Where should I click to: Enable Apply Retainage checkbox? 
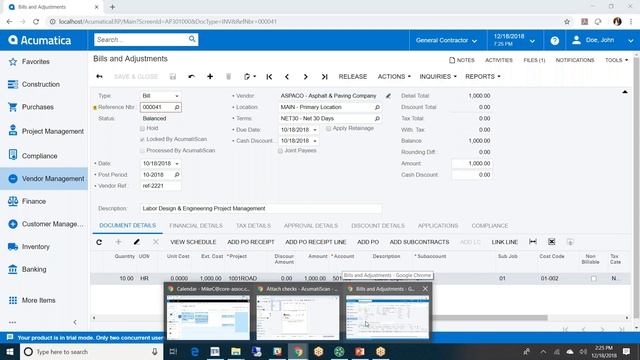(329, 128)
